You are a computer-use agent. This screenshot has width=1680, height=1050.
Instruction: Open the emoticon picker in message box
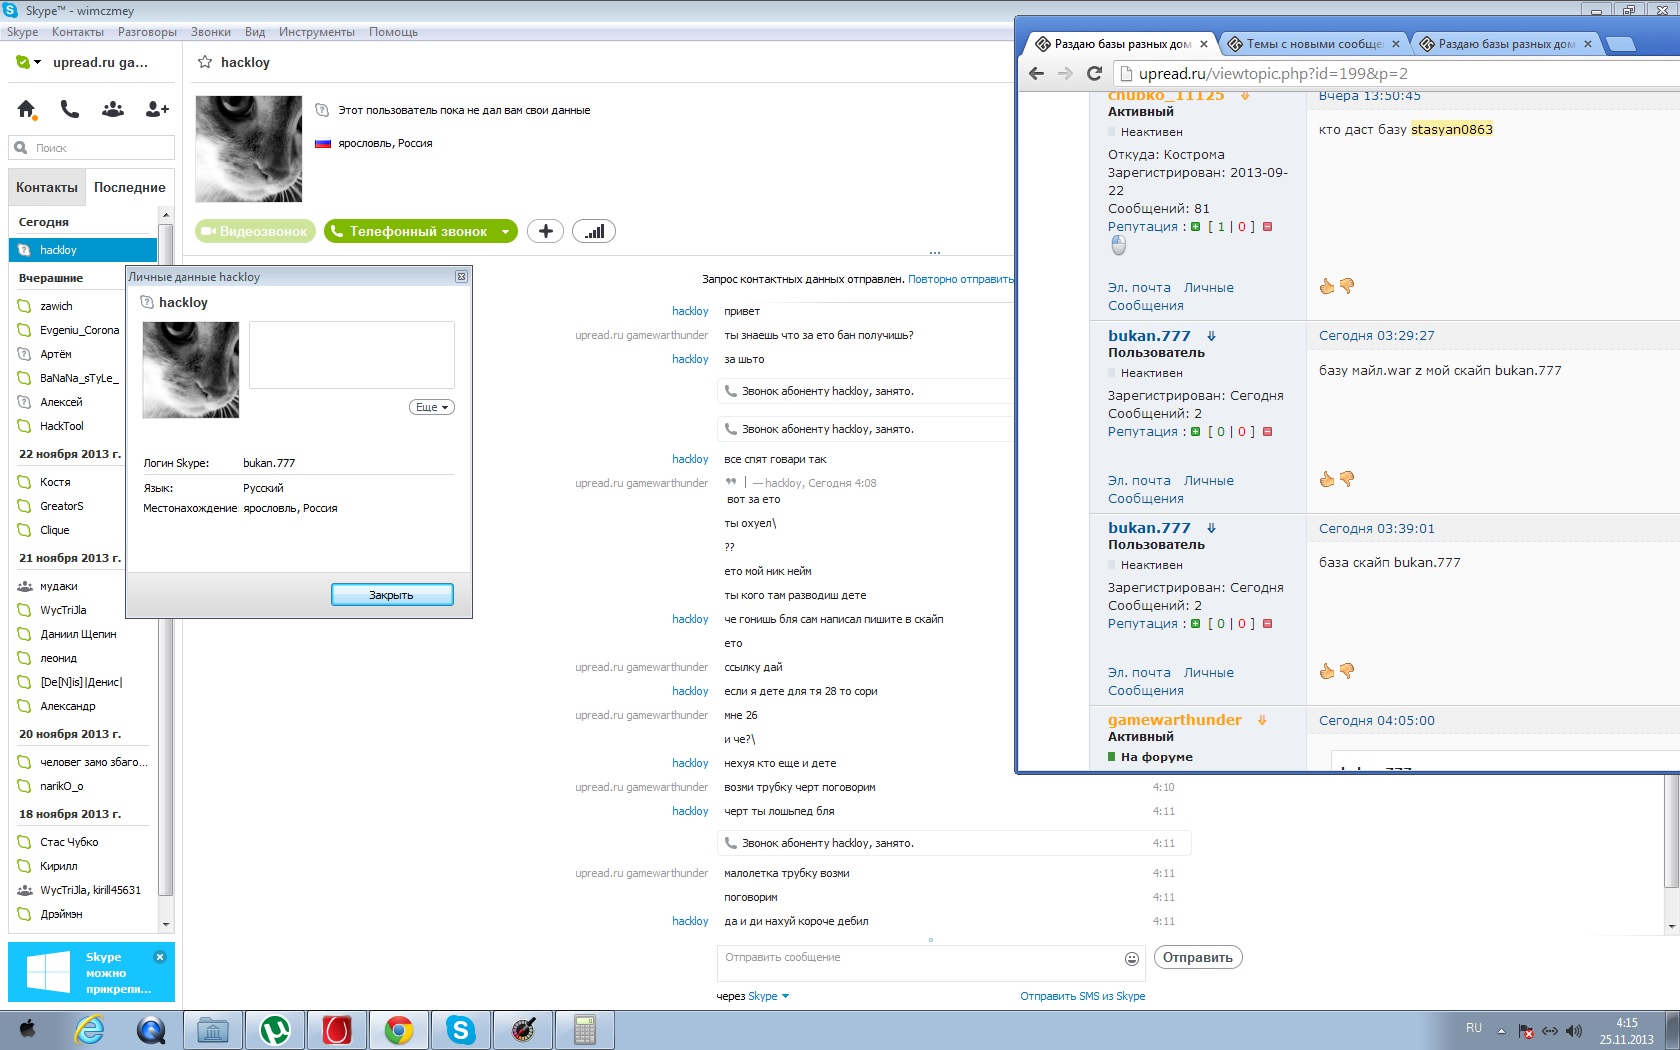click(1132, 958)
